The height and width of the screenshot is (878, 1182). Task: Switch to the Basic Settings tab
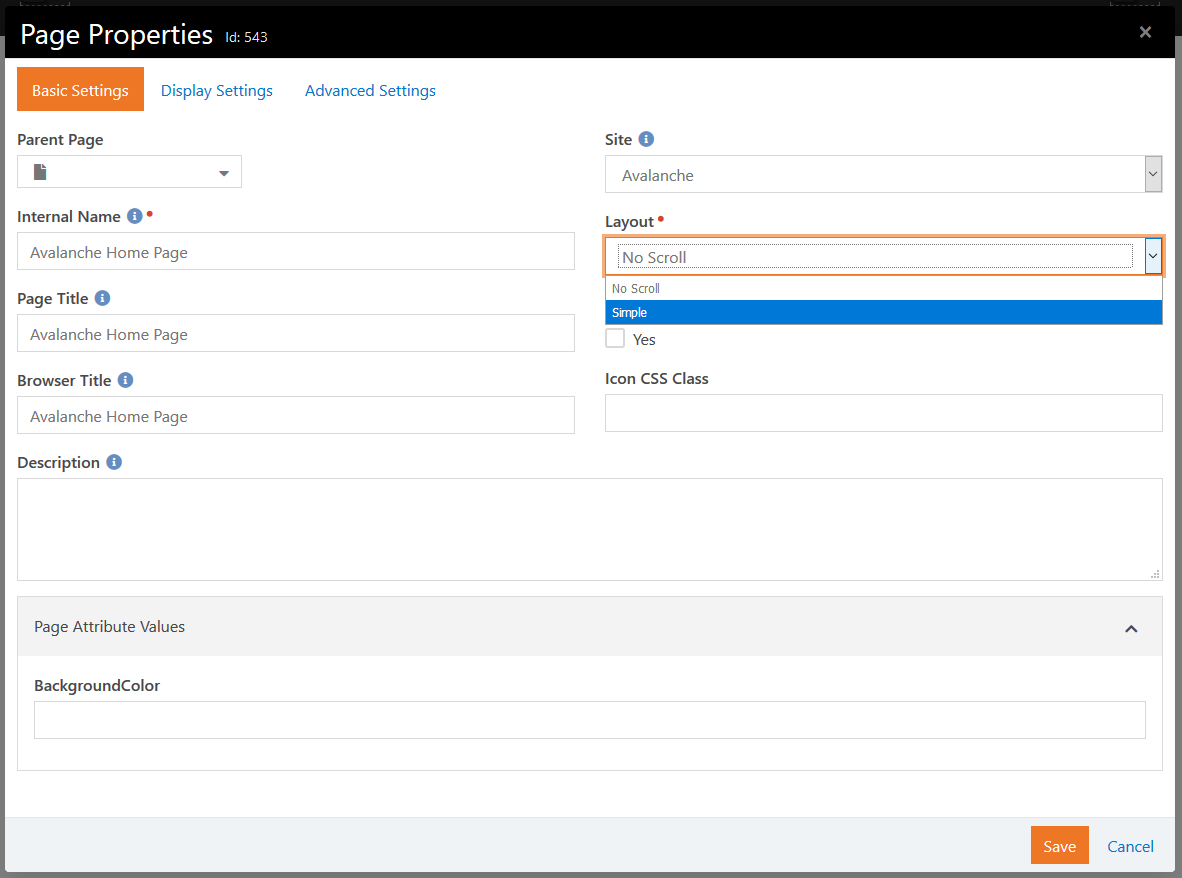click(x=80, y=90)
